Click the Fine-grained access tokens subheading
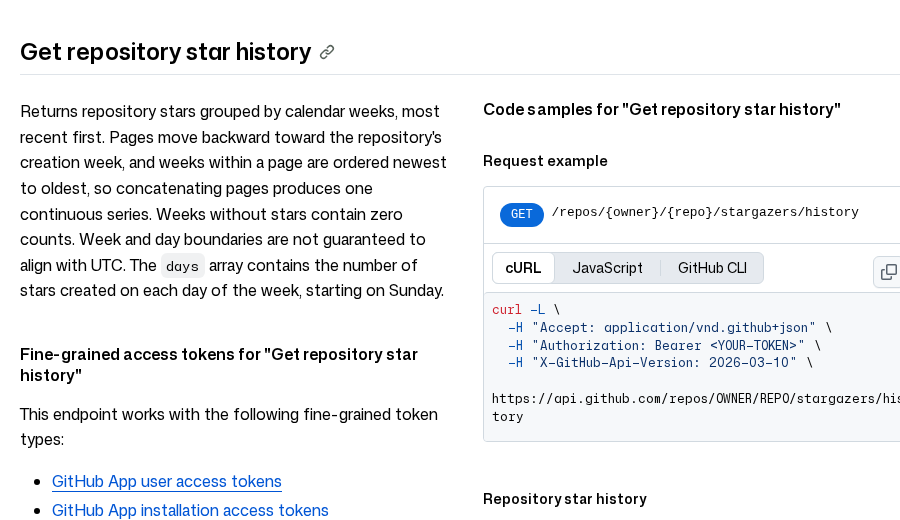 (x=219, y=364)
